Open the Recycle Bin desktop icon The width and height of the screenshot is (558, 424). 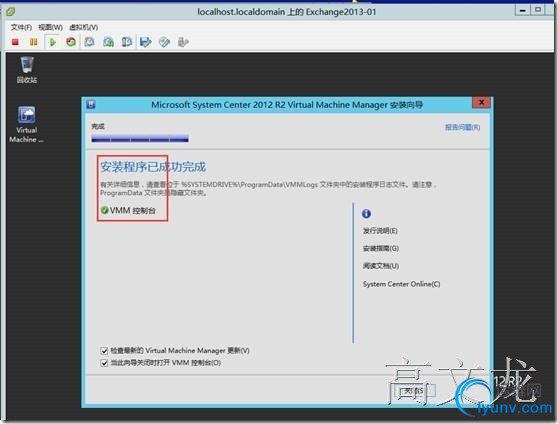tap(27, 70)
